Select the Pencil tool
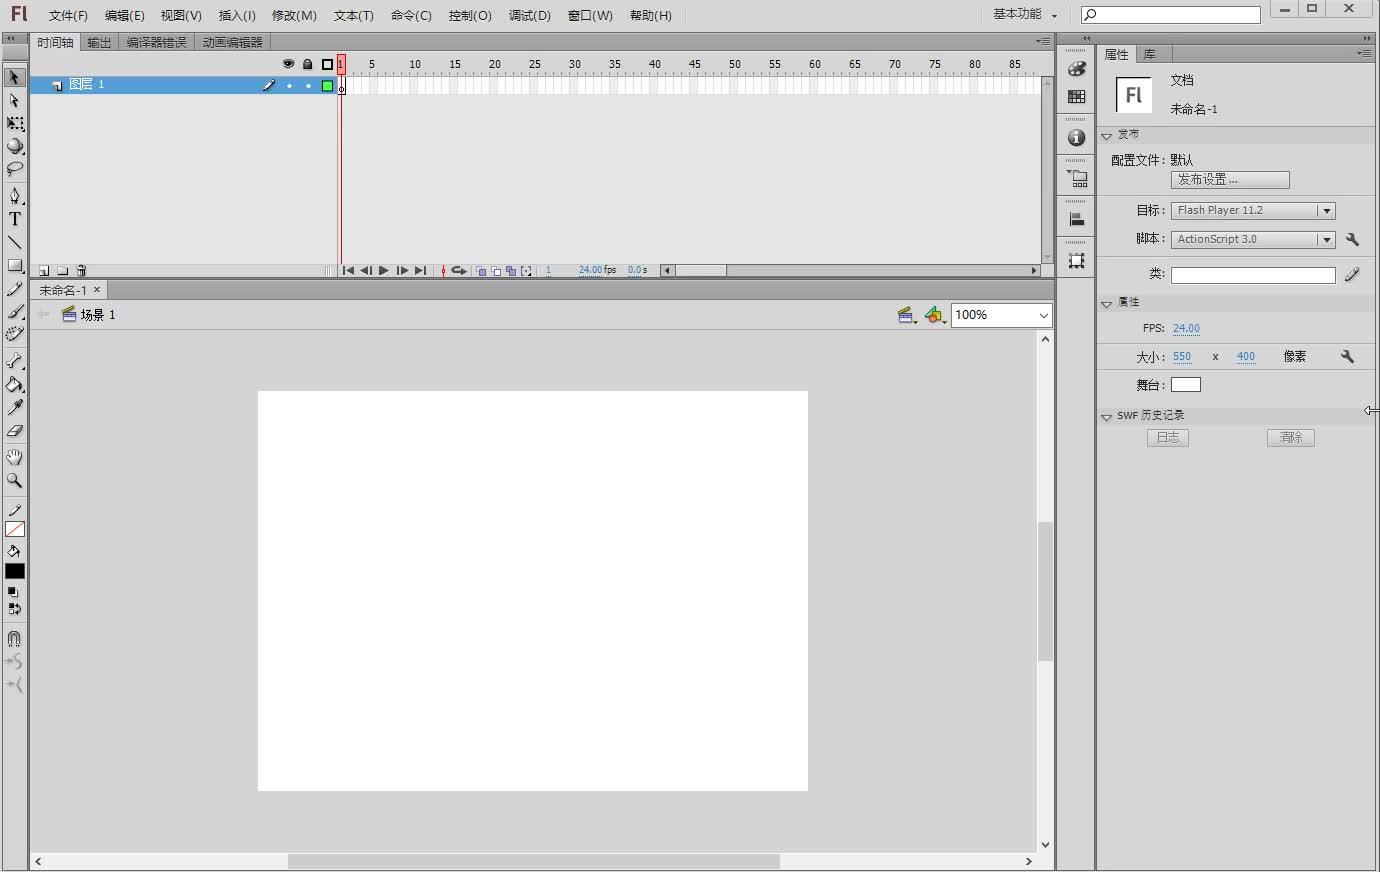 [x=14, y=289]
